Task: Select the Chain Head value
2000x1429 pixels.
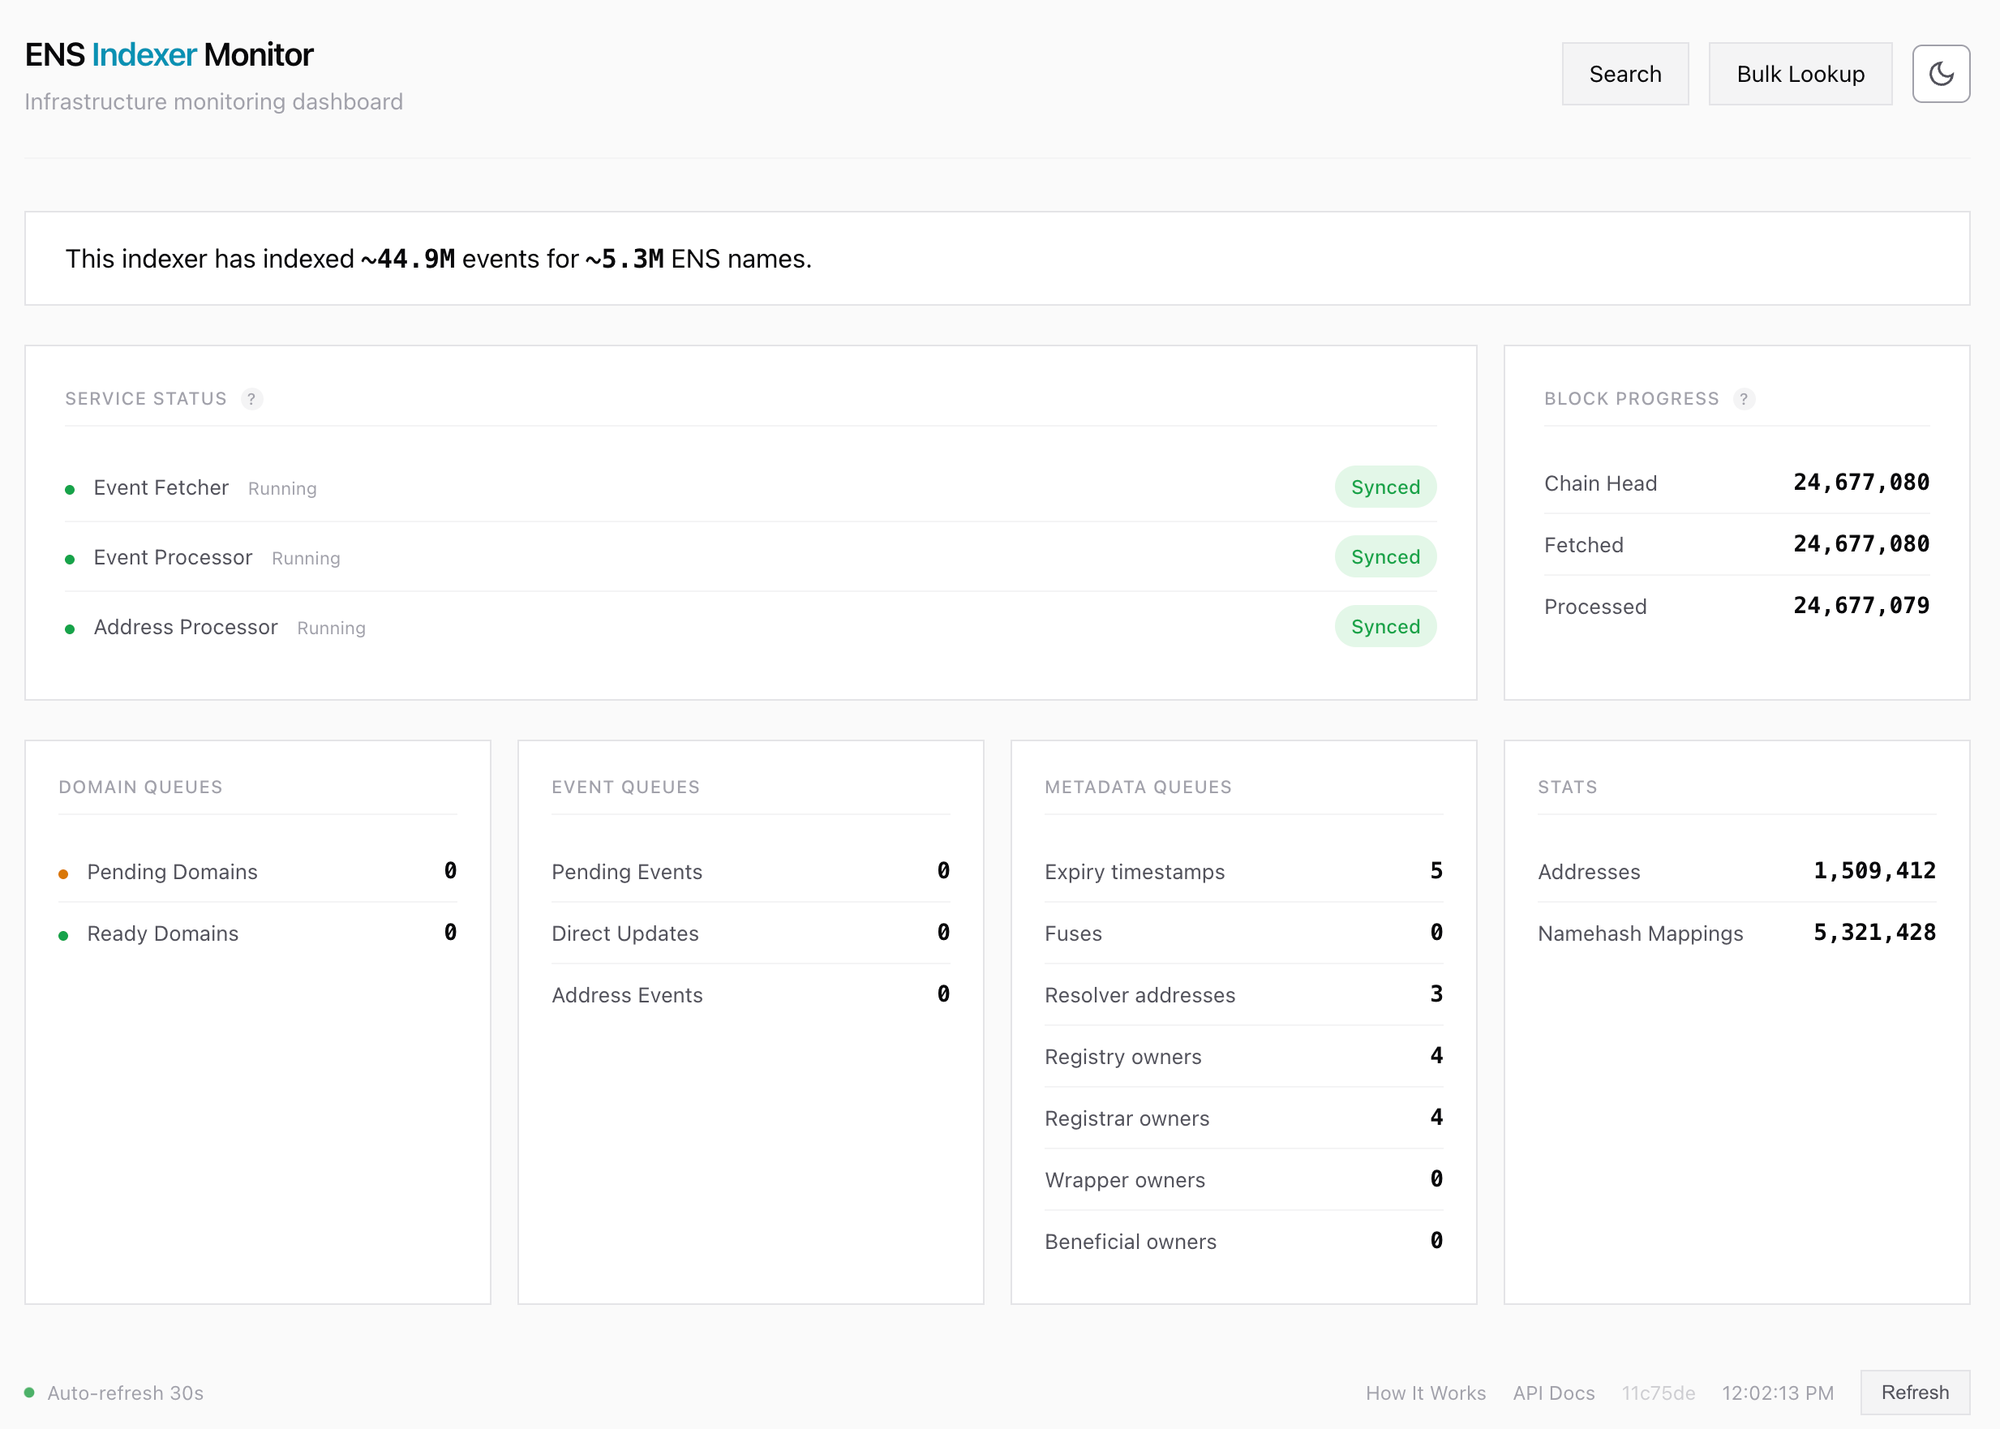Action: click(1860, 482)
